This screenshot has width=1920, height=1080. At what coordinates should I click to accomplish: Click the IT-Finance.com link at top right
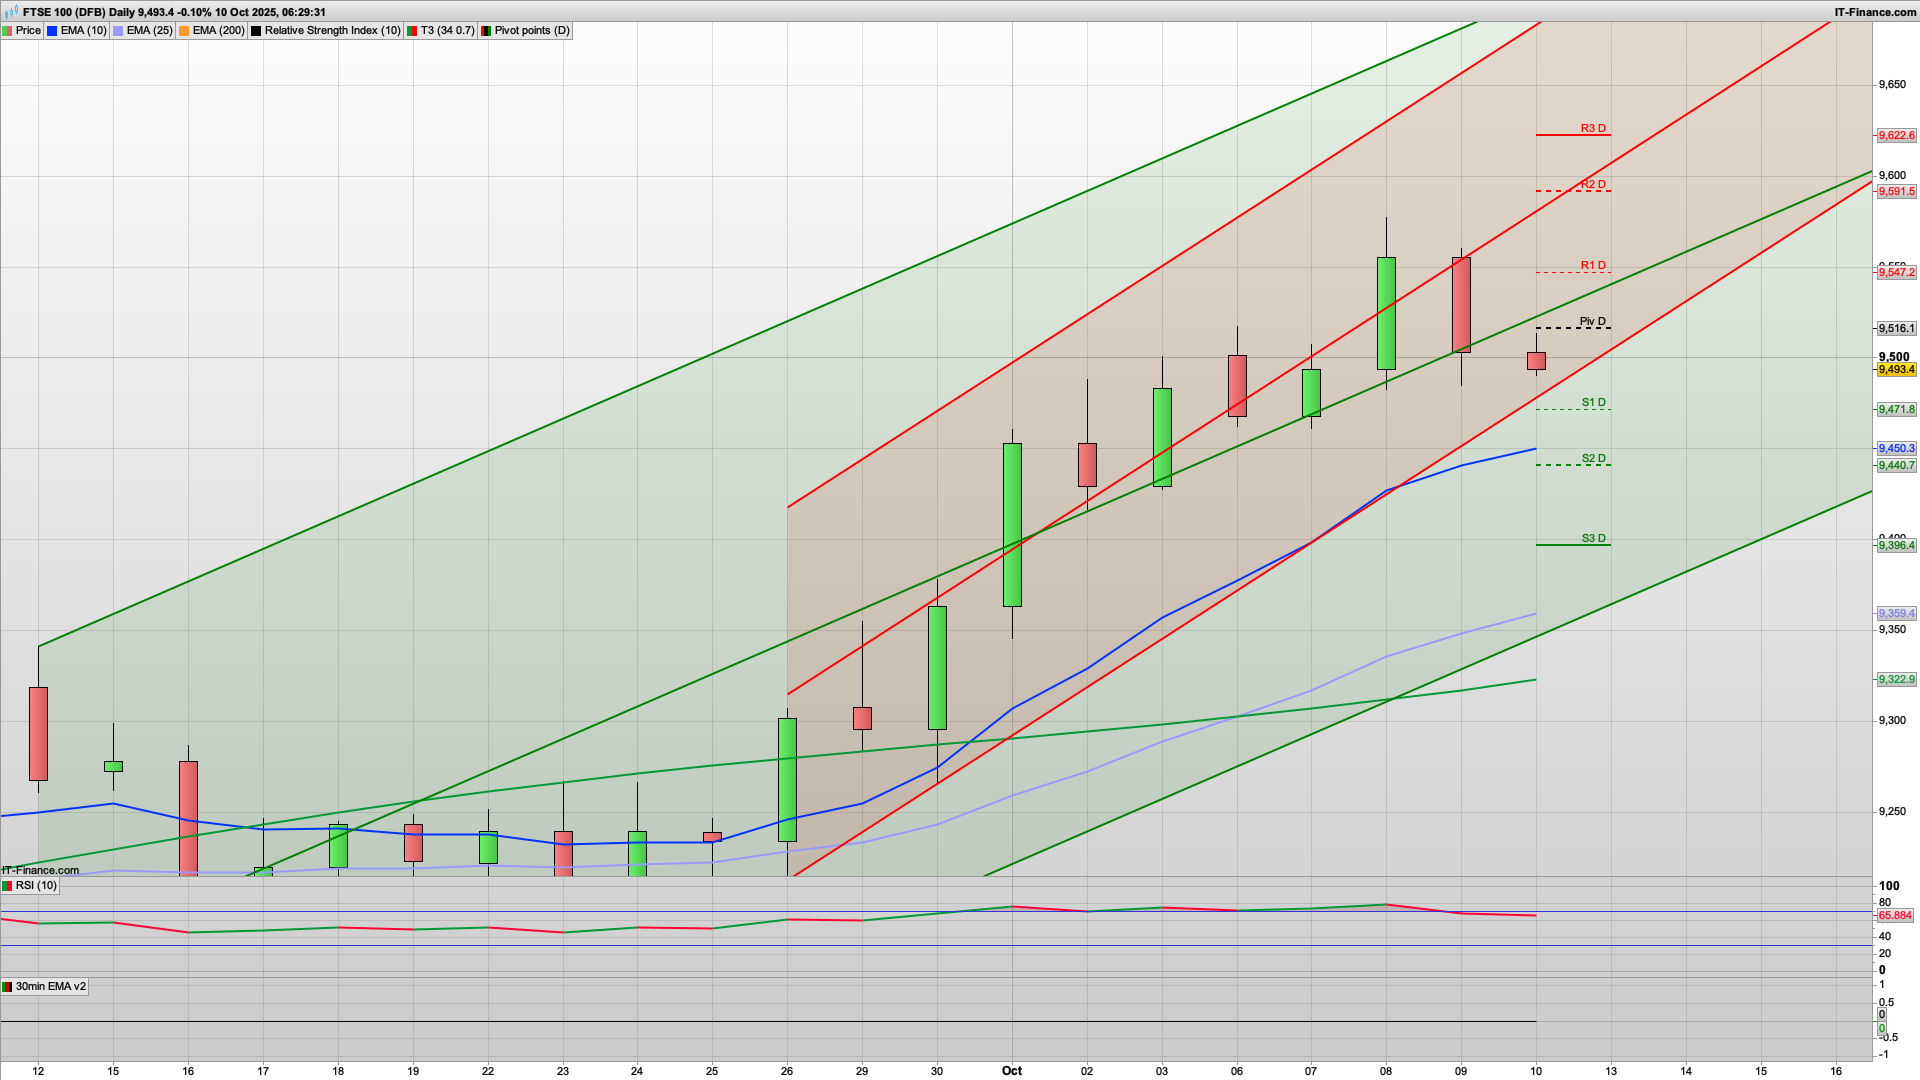point(1875,12)
